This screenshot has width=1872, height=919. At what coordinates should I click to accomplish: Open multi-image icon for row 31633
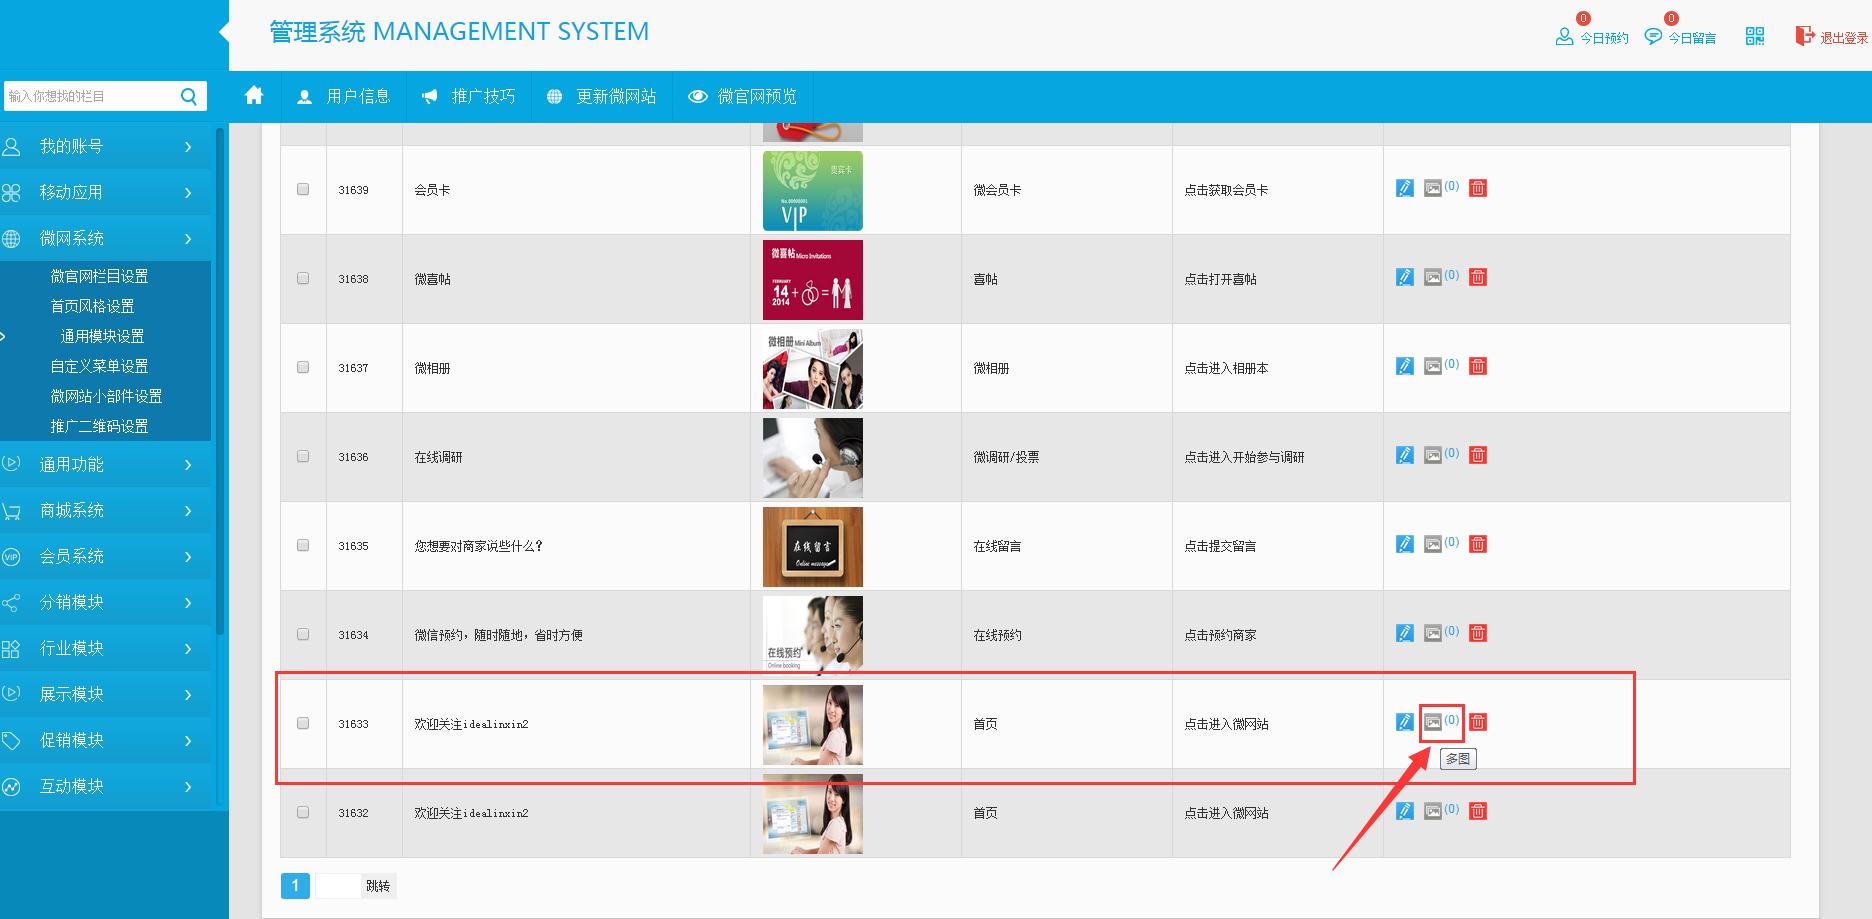[x=1433, y=722]
